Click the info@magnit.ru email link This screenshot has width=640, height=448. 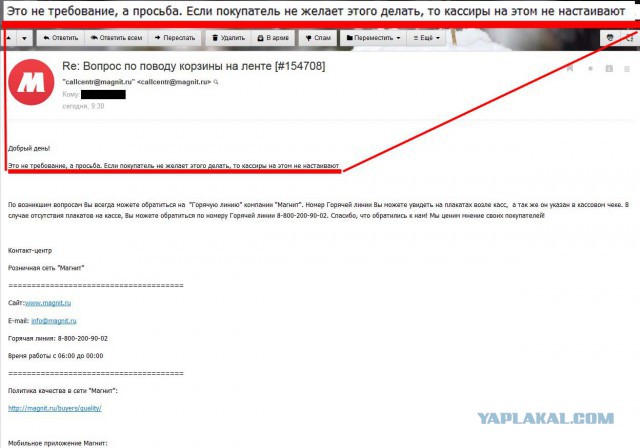(x=54, y=321)
